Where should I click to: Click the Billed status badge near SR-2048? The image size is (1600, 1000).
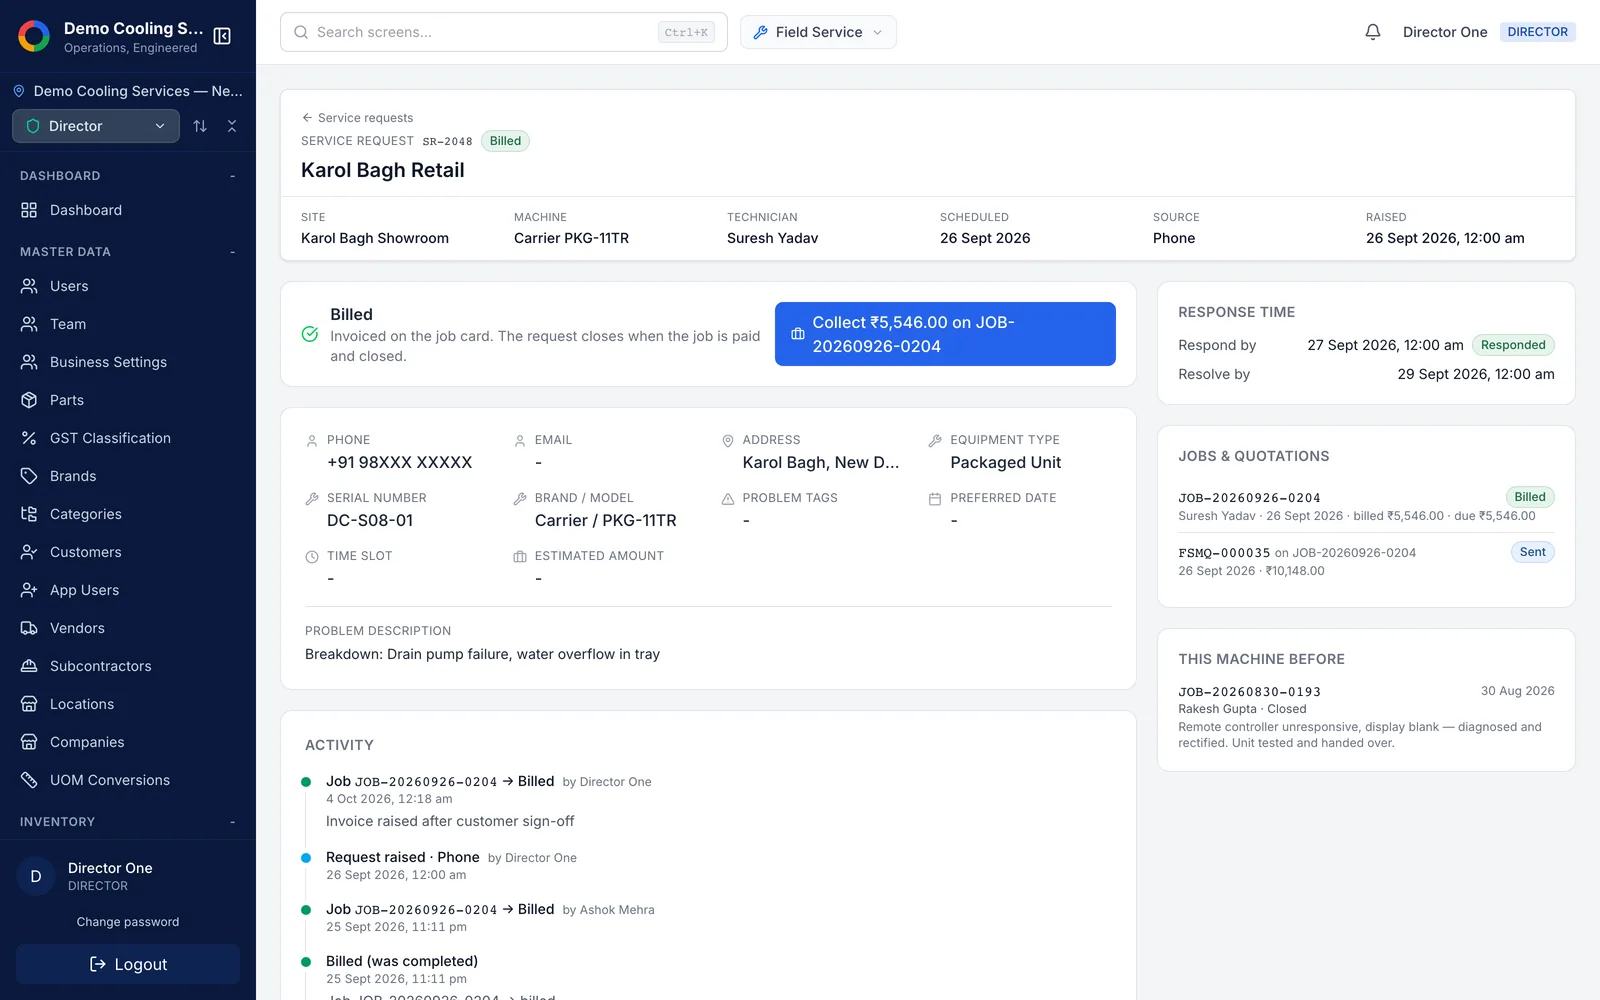(505, 141)
